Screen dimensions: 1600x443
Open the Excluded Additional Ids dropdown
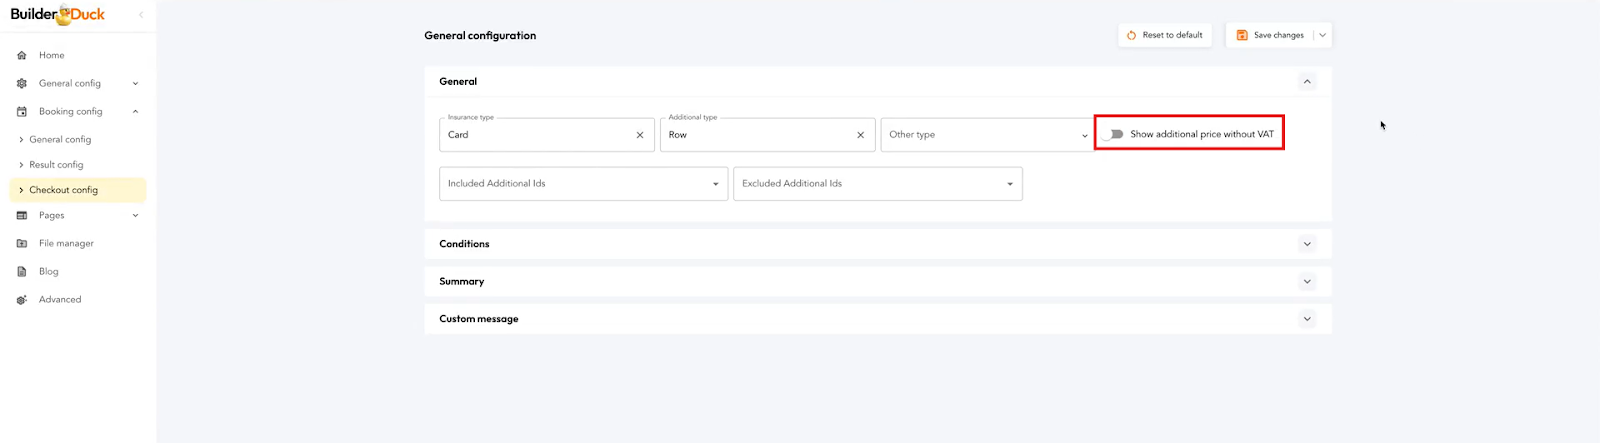click(877, 184)
